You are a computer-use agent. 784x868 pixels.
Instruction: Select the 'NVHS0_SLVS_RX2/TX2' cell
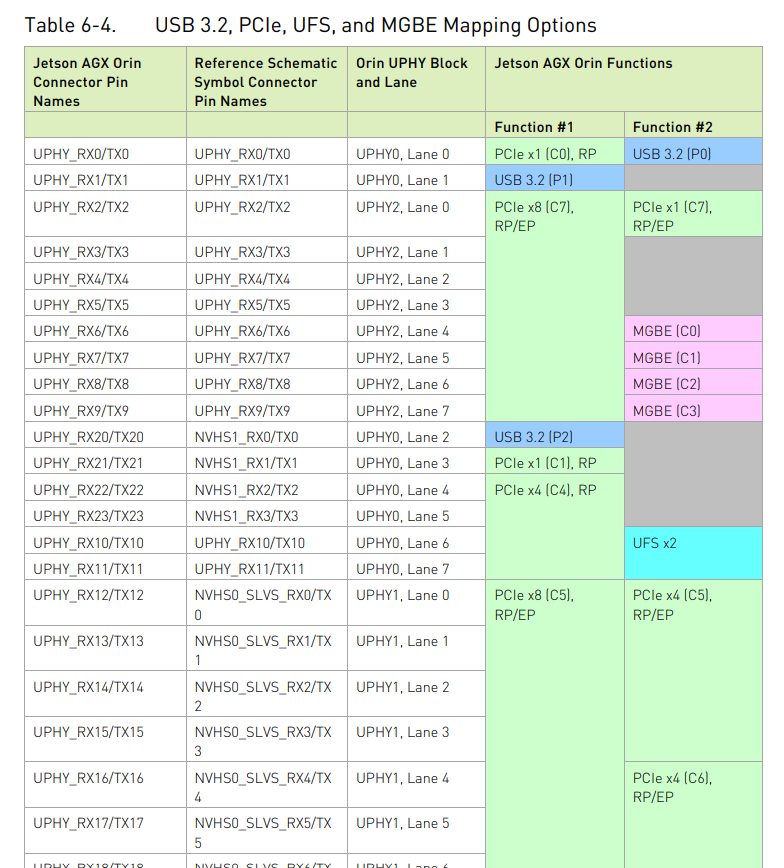(x=267, y=694)
